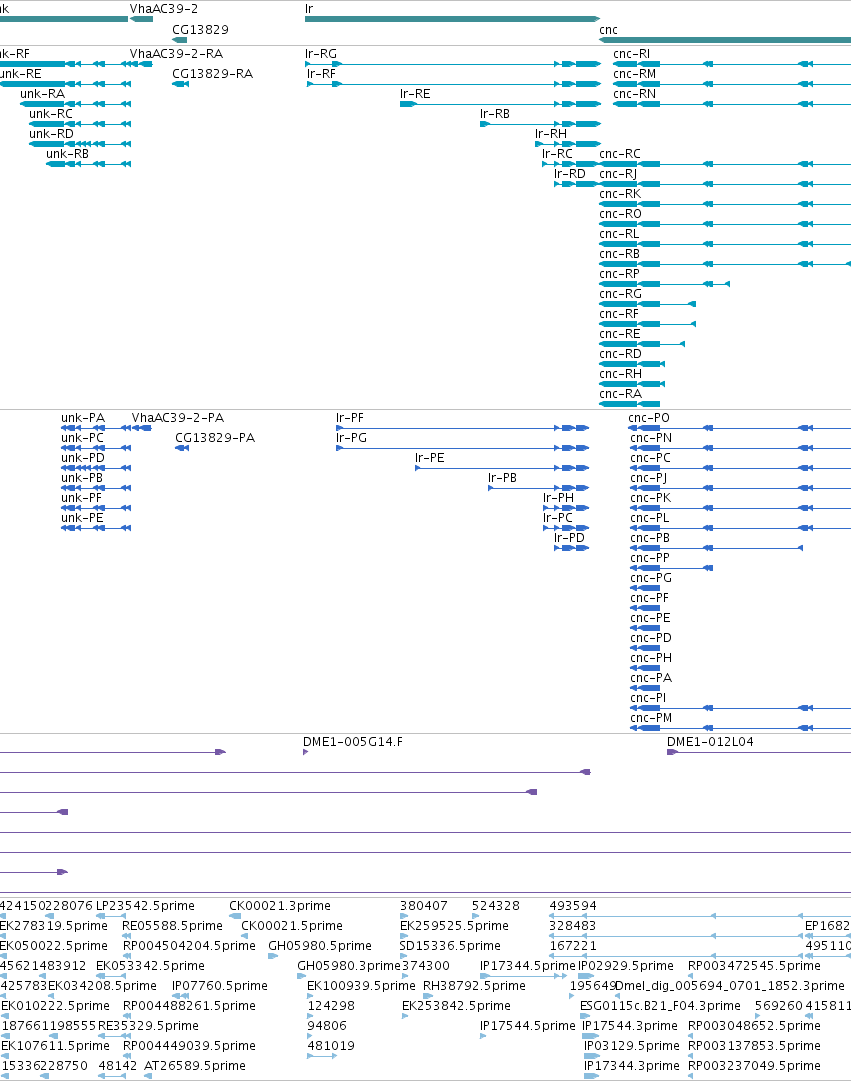Select transcript lr-RC
Image resolution: width=851 pixels, height=1081 pixels.
[557, 154]
